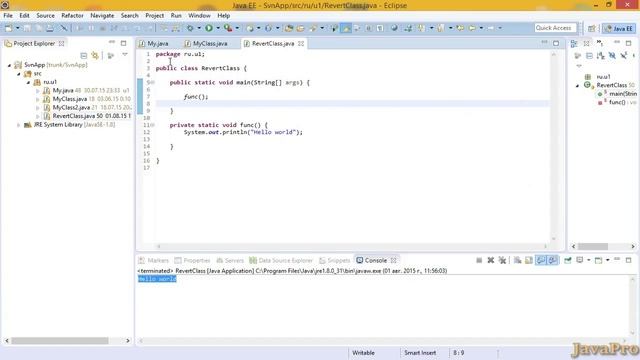Click the Quick Access search field

click(555, 28)
